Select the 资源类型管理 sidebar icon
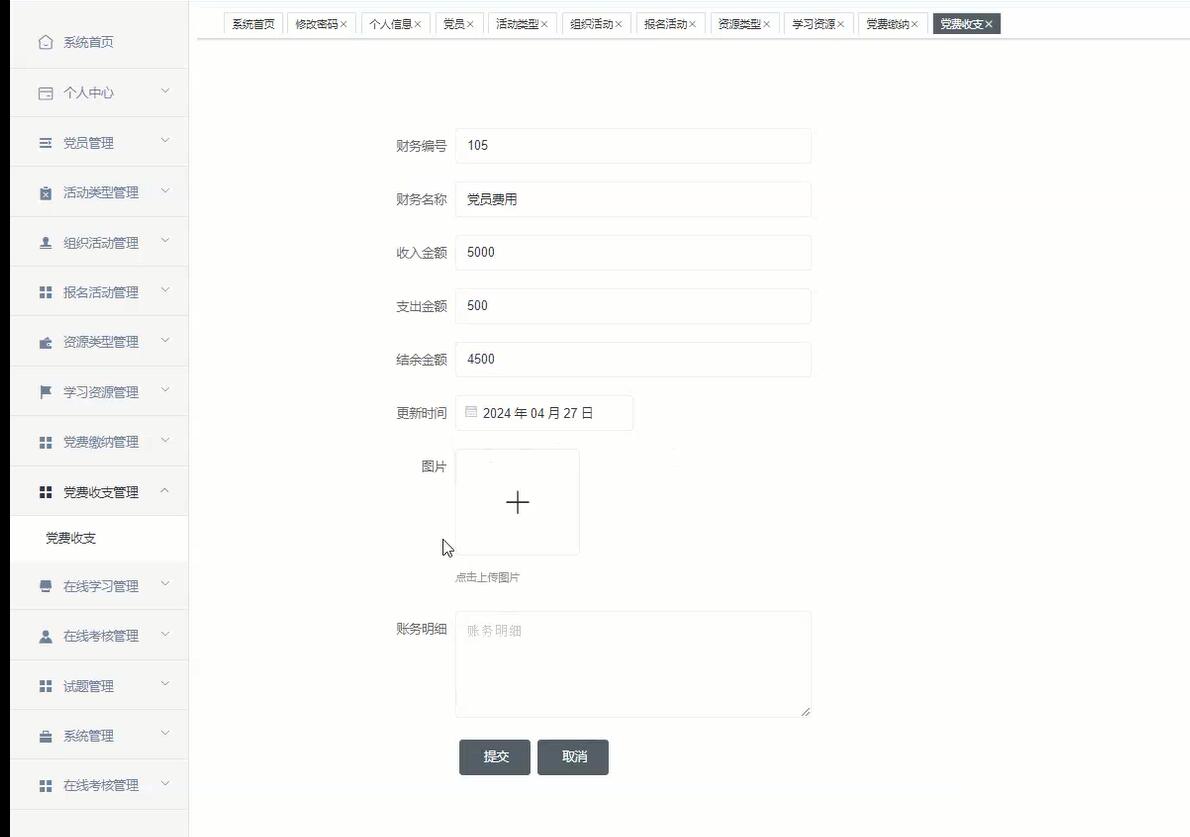Viewport: 1190px width, 837px height. tap(45, 341)
